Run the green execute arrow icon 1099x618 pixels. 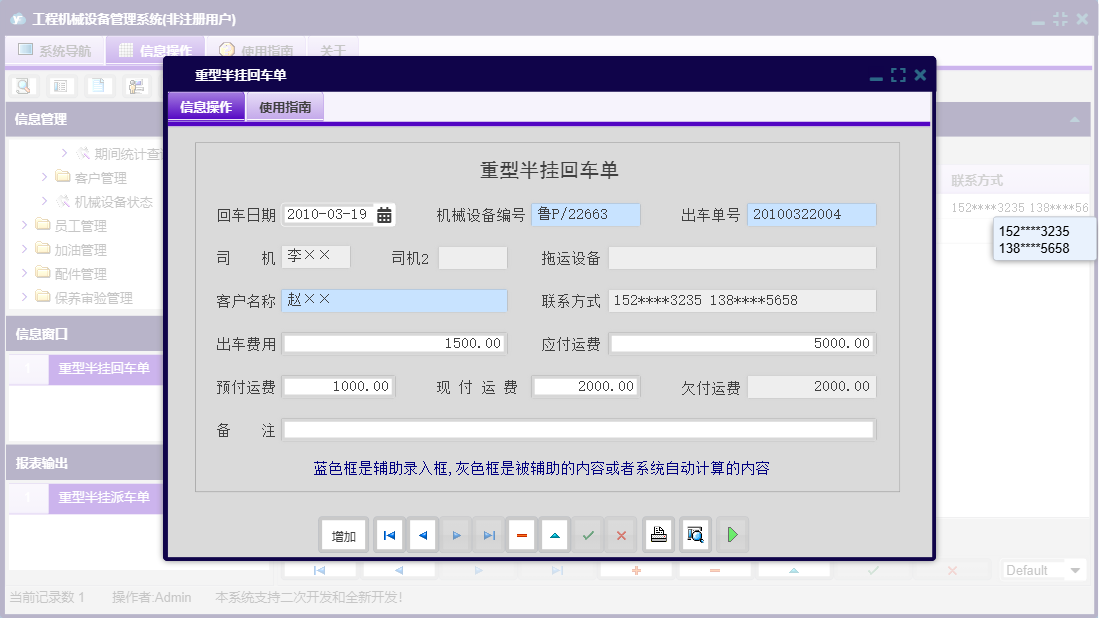pos(731,534)
